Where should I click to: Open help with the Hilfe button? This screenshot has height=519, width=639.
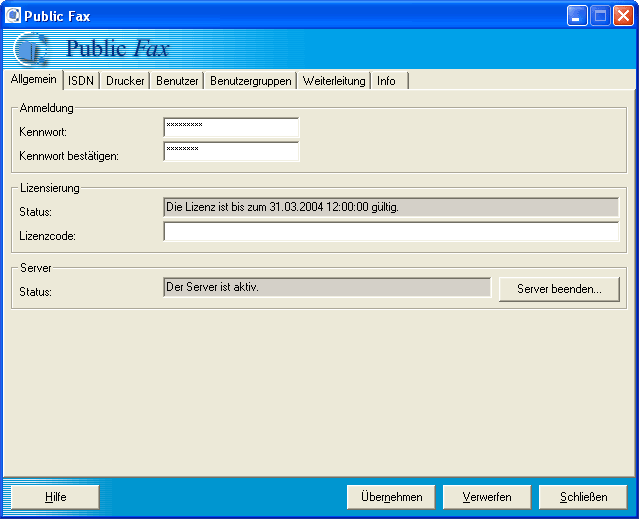pos(55,497)
